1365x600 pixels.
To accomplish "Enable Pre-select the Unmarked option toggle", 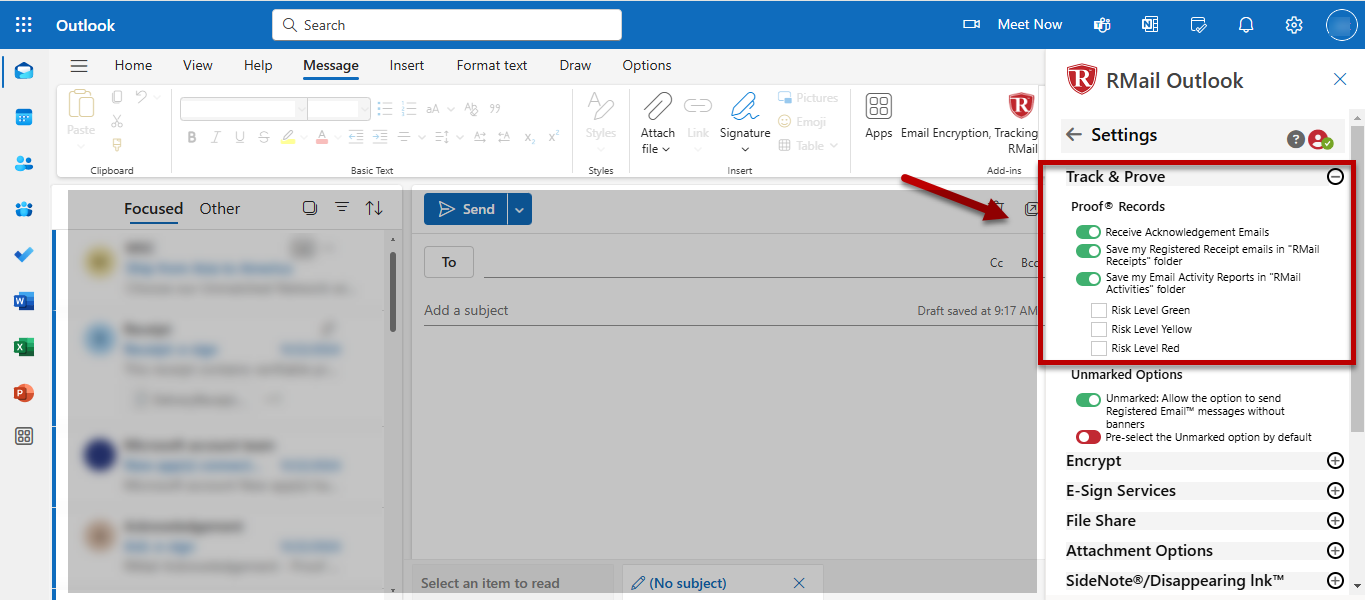I will click(x=1088, y=437).
